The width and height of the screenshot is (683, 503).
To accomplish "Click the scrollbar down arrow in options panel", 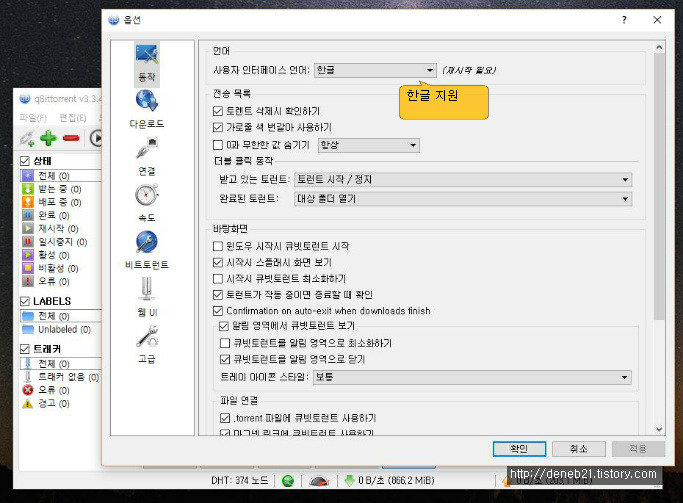I will coord(659,429).
